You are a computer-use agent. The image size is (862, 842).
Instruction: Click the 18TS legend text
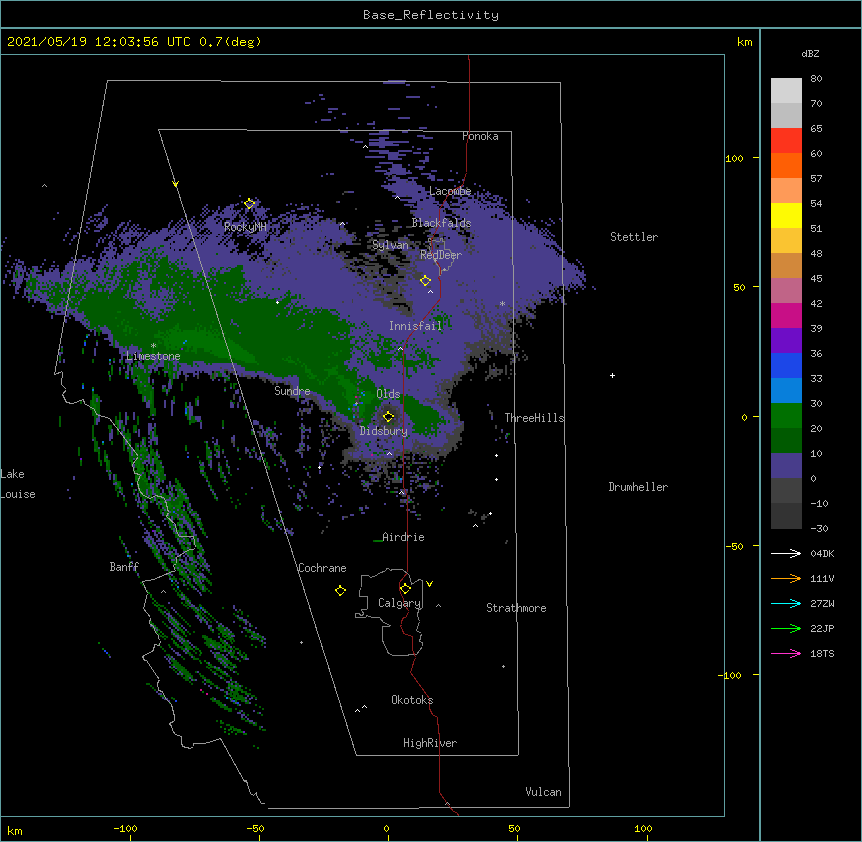coord(822,653)
